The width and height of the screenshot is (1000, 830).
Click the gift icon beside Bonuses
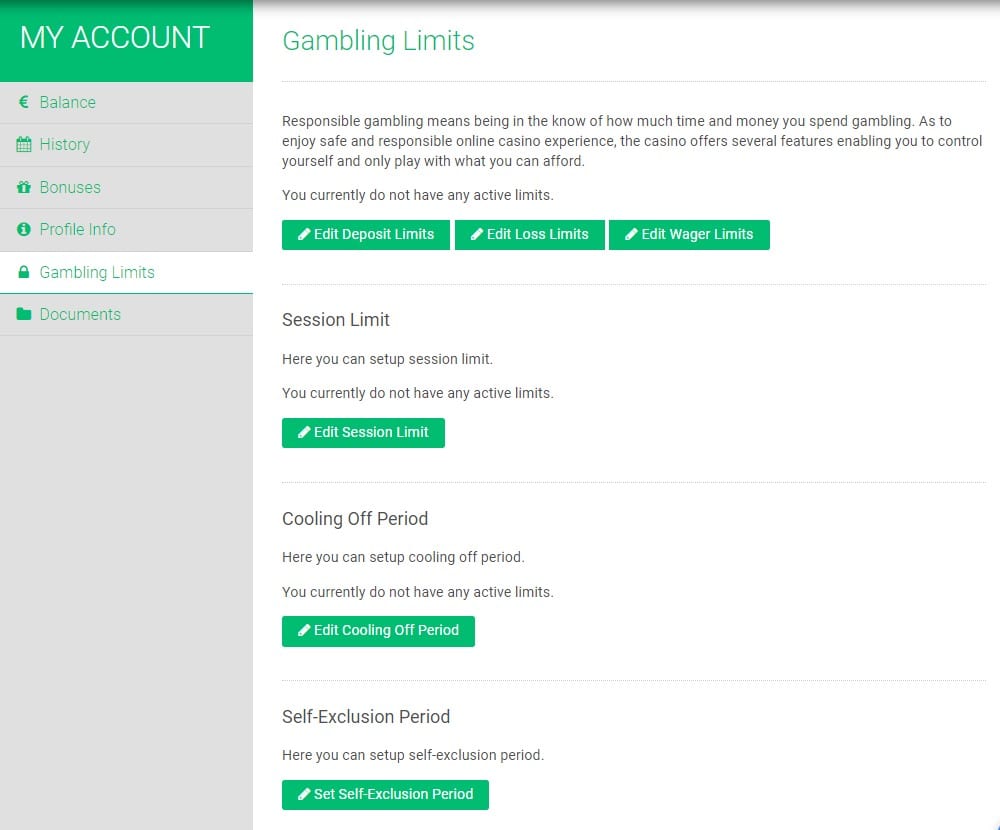[x=24, y=187]
